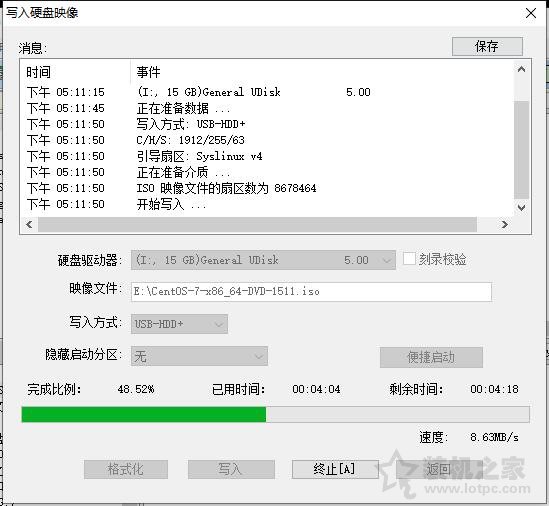Select the log row 正在准备数据 ...
The image size is (549, 506).
click(x=266, y=108)
